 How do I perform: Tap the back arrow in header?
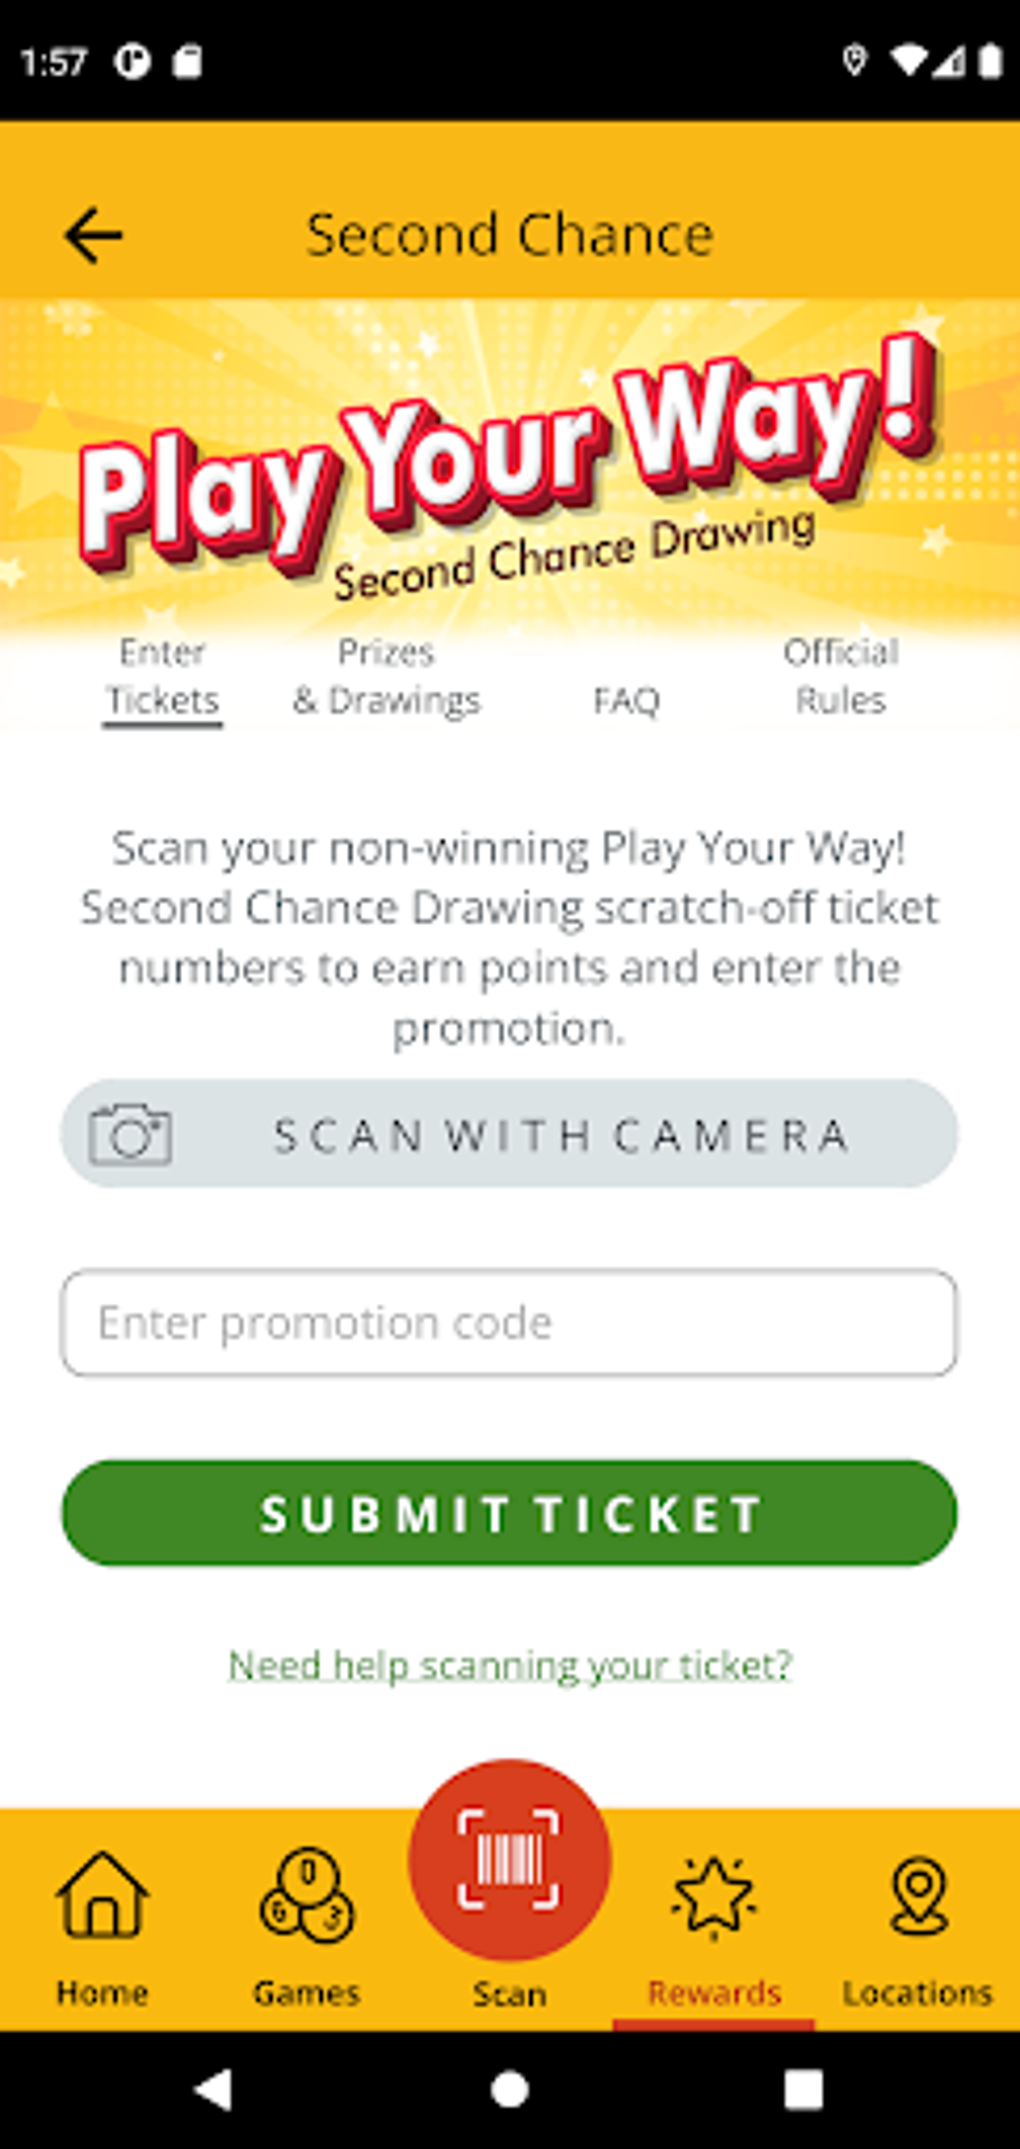pos(93,236)
